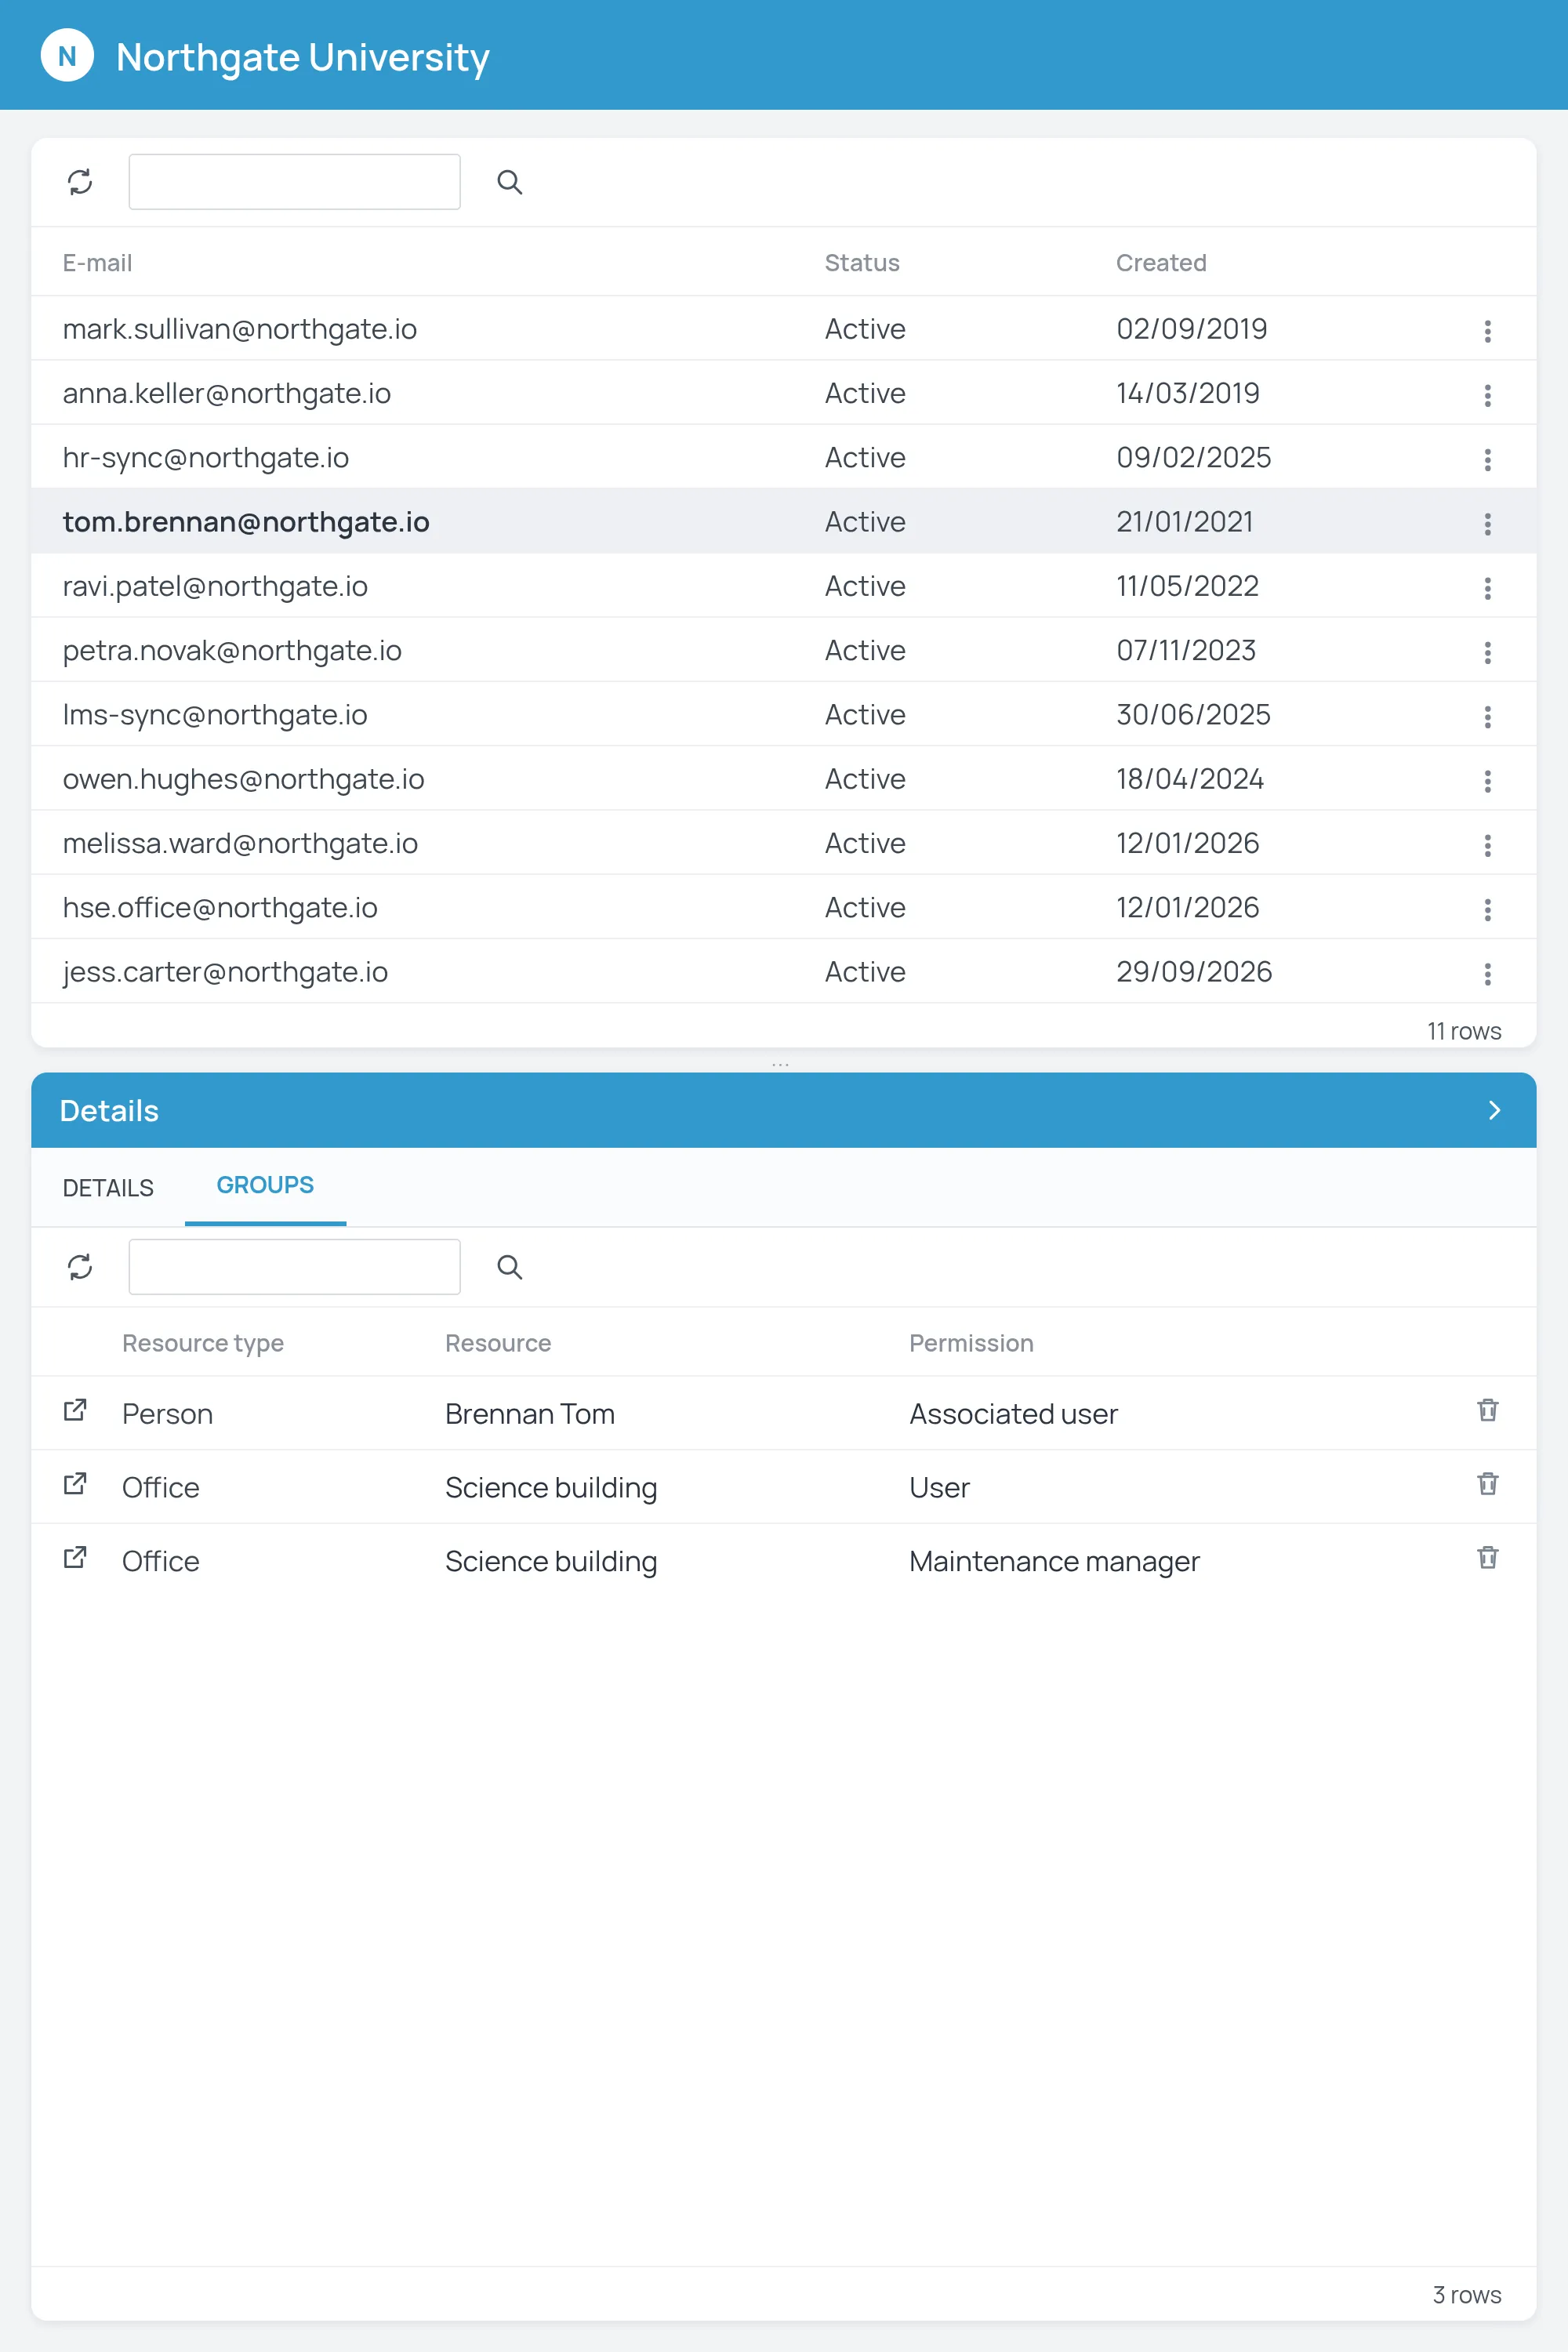This screenshot has width=1568, height=2352.
Task: Select the owen.hughes@northgate.io row
Action: pos(784,778)
